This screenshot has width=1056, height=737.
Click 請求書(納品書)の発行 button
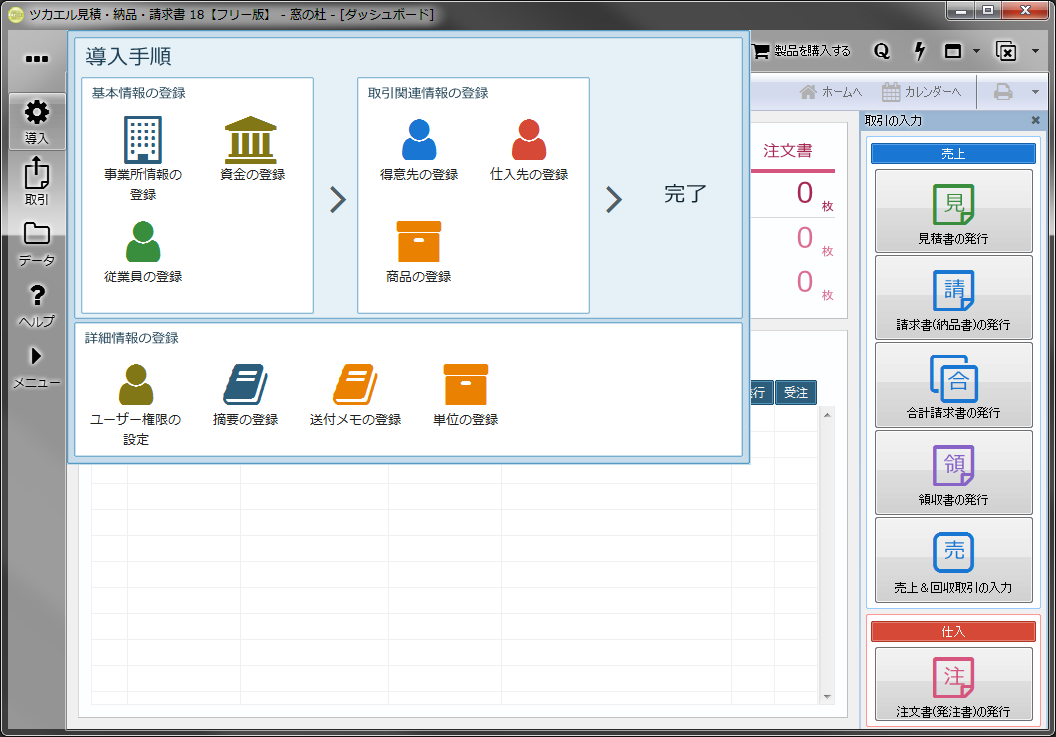coord(953,297)
